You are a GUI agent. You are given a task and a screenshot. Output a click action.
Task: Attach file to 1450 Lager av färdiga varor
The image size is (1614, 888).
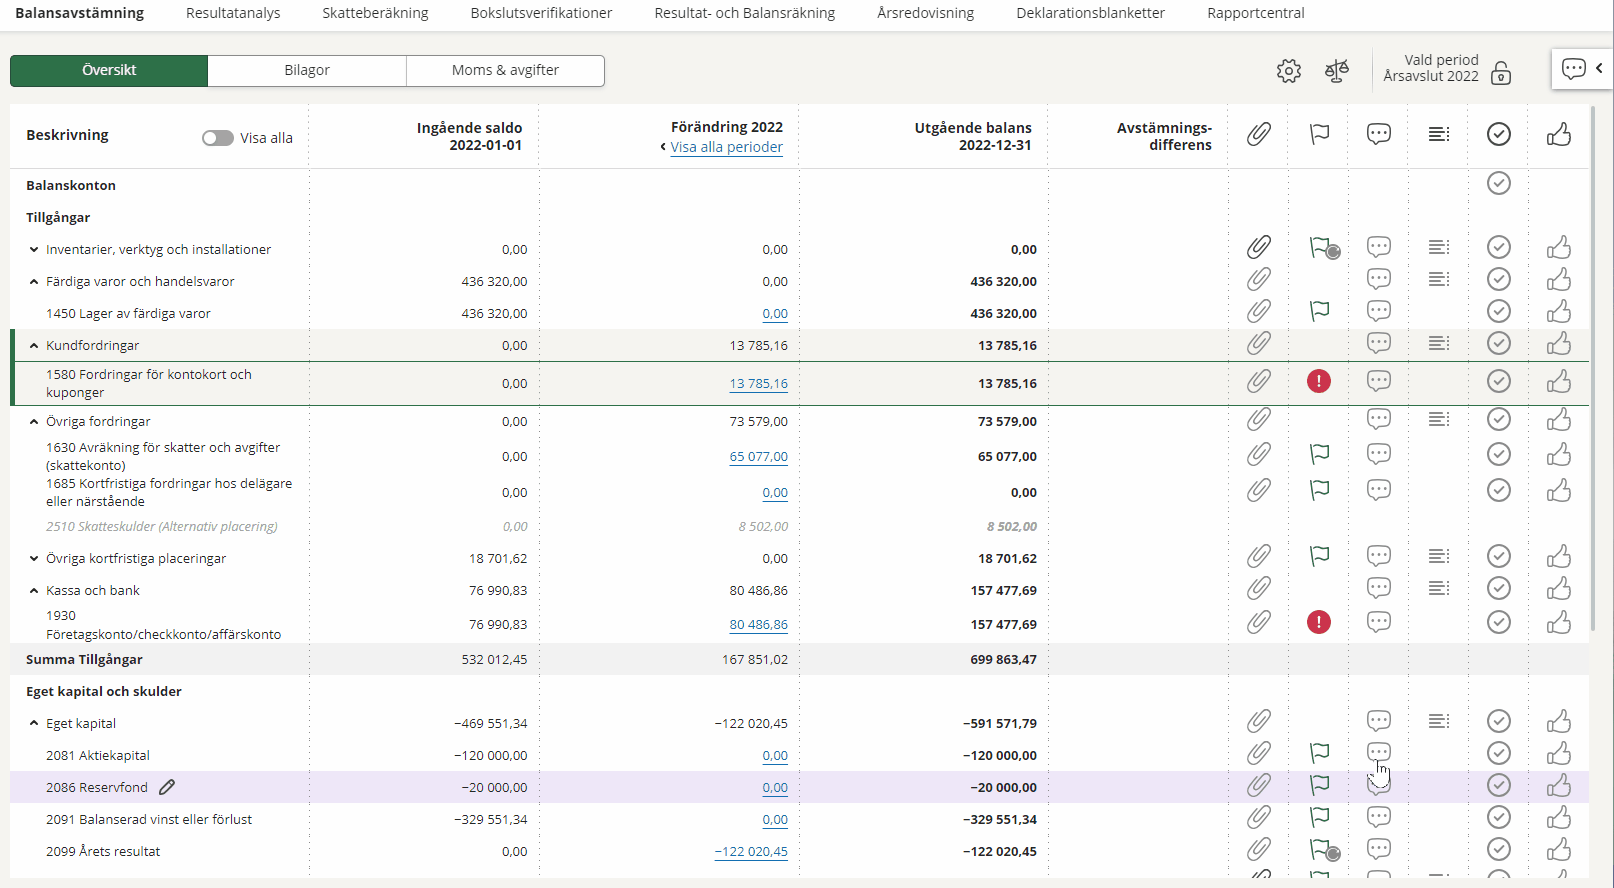coord(1259,311)
